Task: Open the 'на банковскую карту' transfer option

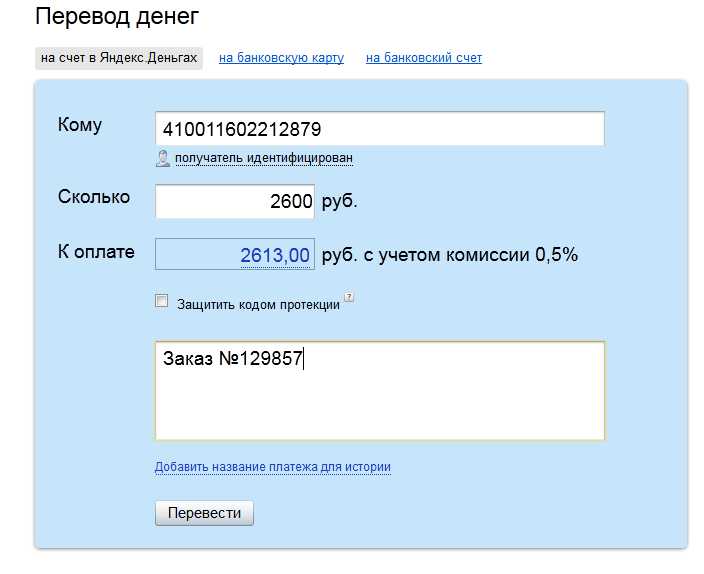Action: (x=282, y=58)
